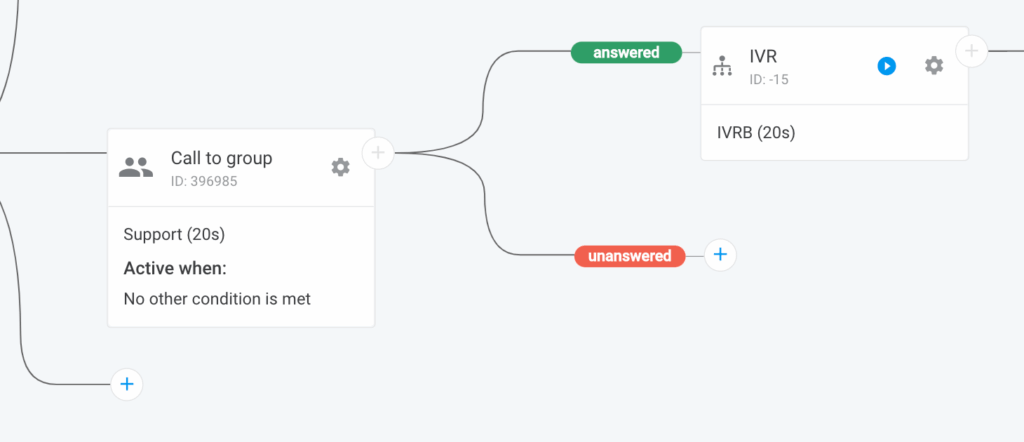Select the red unanswered branch label
The height and width of the screenshot is (442, 1024).
[630, 256]
